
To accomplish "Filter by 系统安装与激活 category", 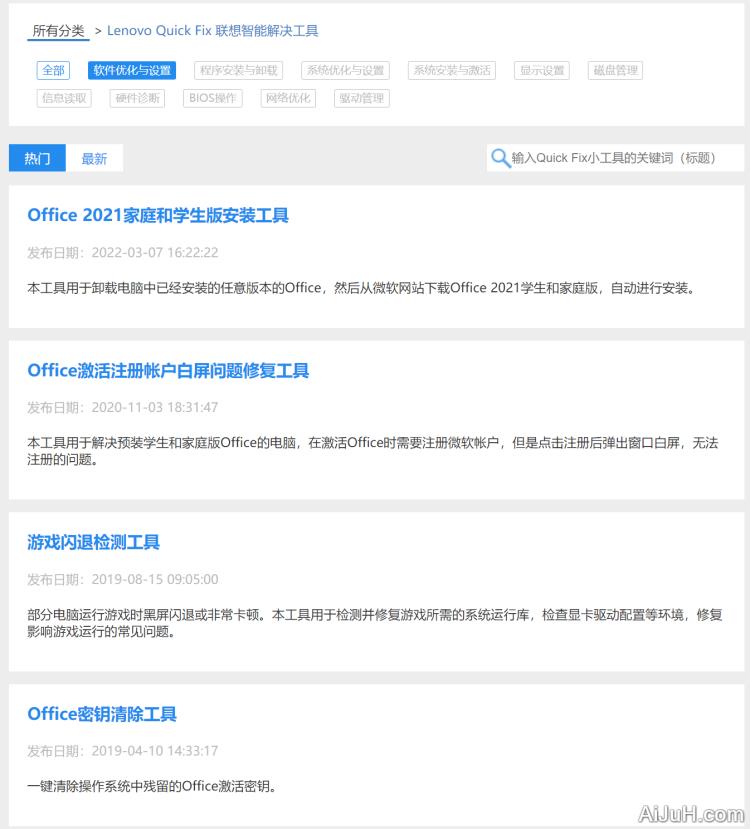I will point(452,70).
